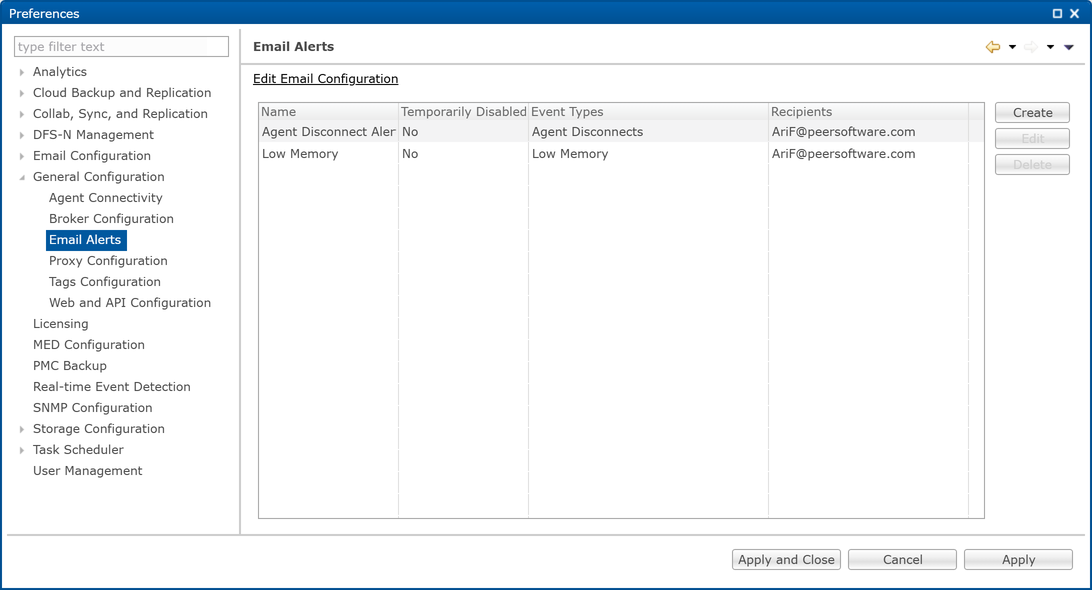Open the view menu triangle in header
Viewport: 1092px width, 590px height.
(1069, 47)
